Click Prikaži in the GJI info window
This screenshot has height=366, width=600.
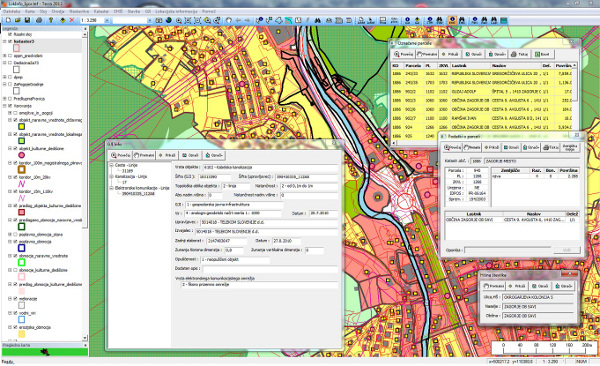pos(167,155)
